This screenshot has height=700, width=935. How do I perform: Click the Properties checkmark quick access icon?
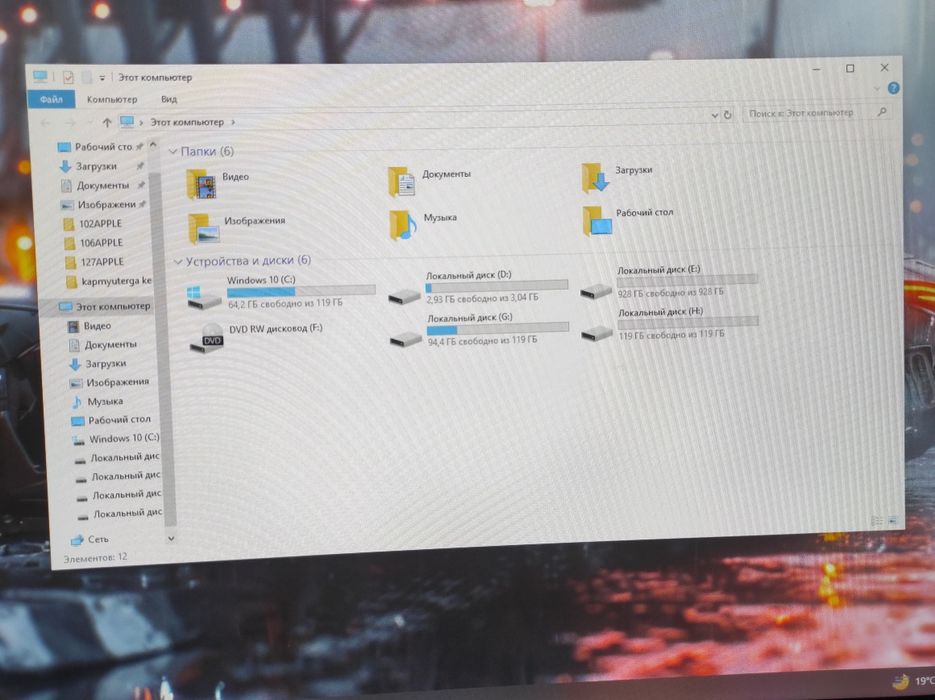(x=68, y=78)
